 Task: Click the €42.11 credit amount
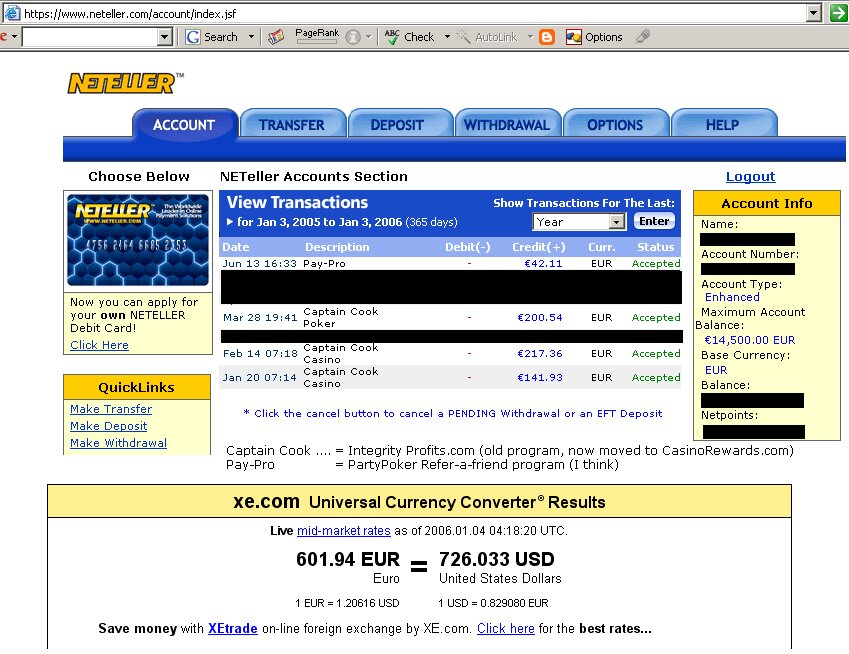coord(543,264)
